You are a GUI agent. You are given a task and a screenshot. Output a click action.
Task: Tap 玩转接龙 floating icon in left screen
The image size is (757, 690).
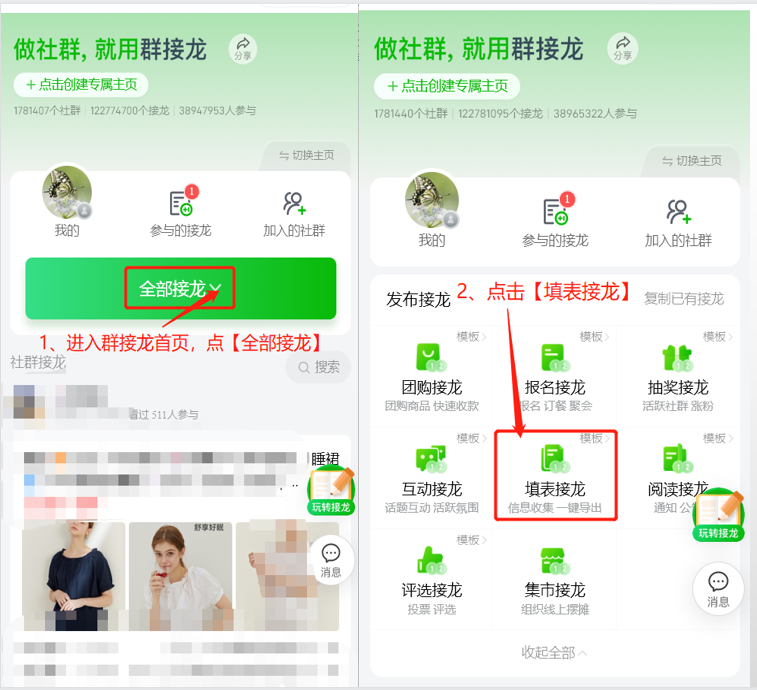[331, 490]
